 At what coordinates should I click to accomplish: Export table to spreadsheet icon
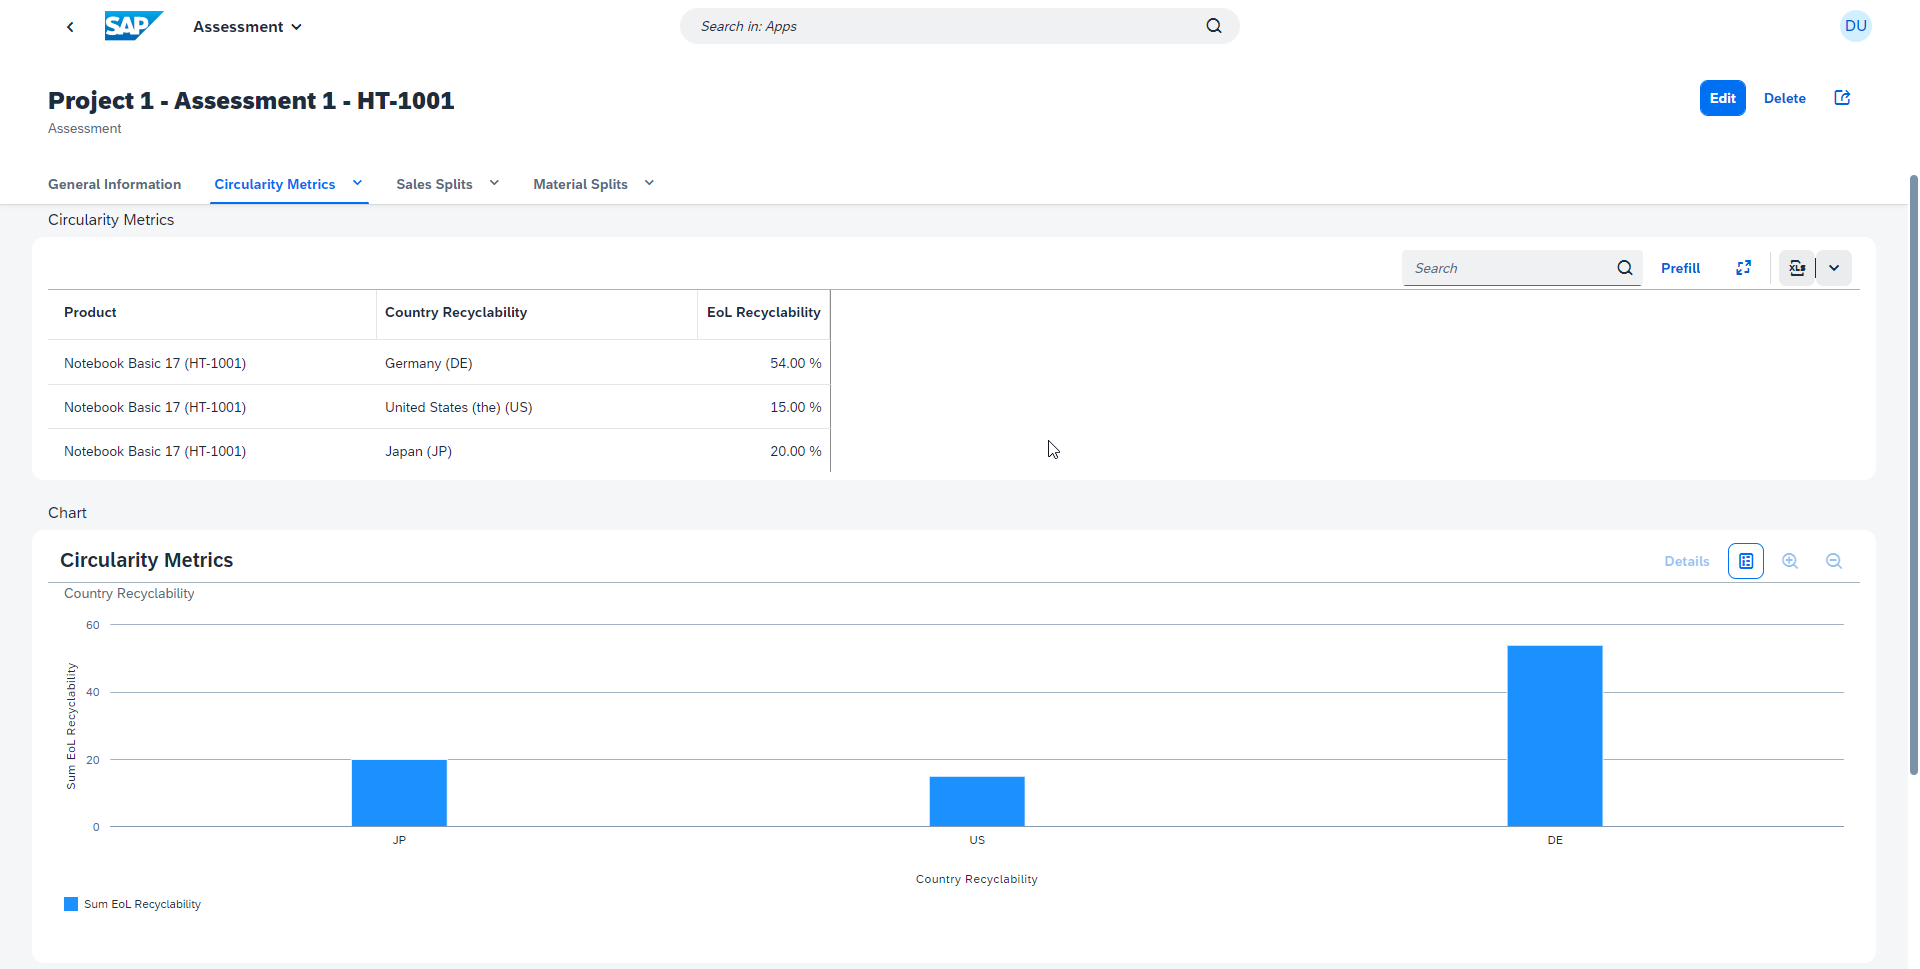(x=1797, y=268)
